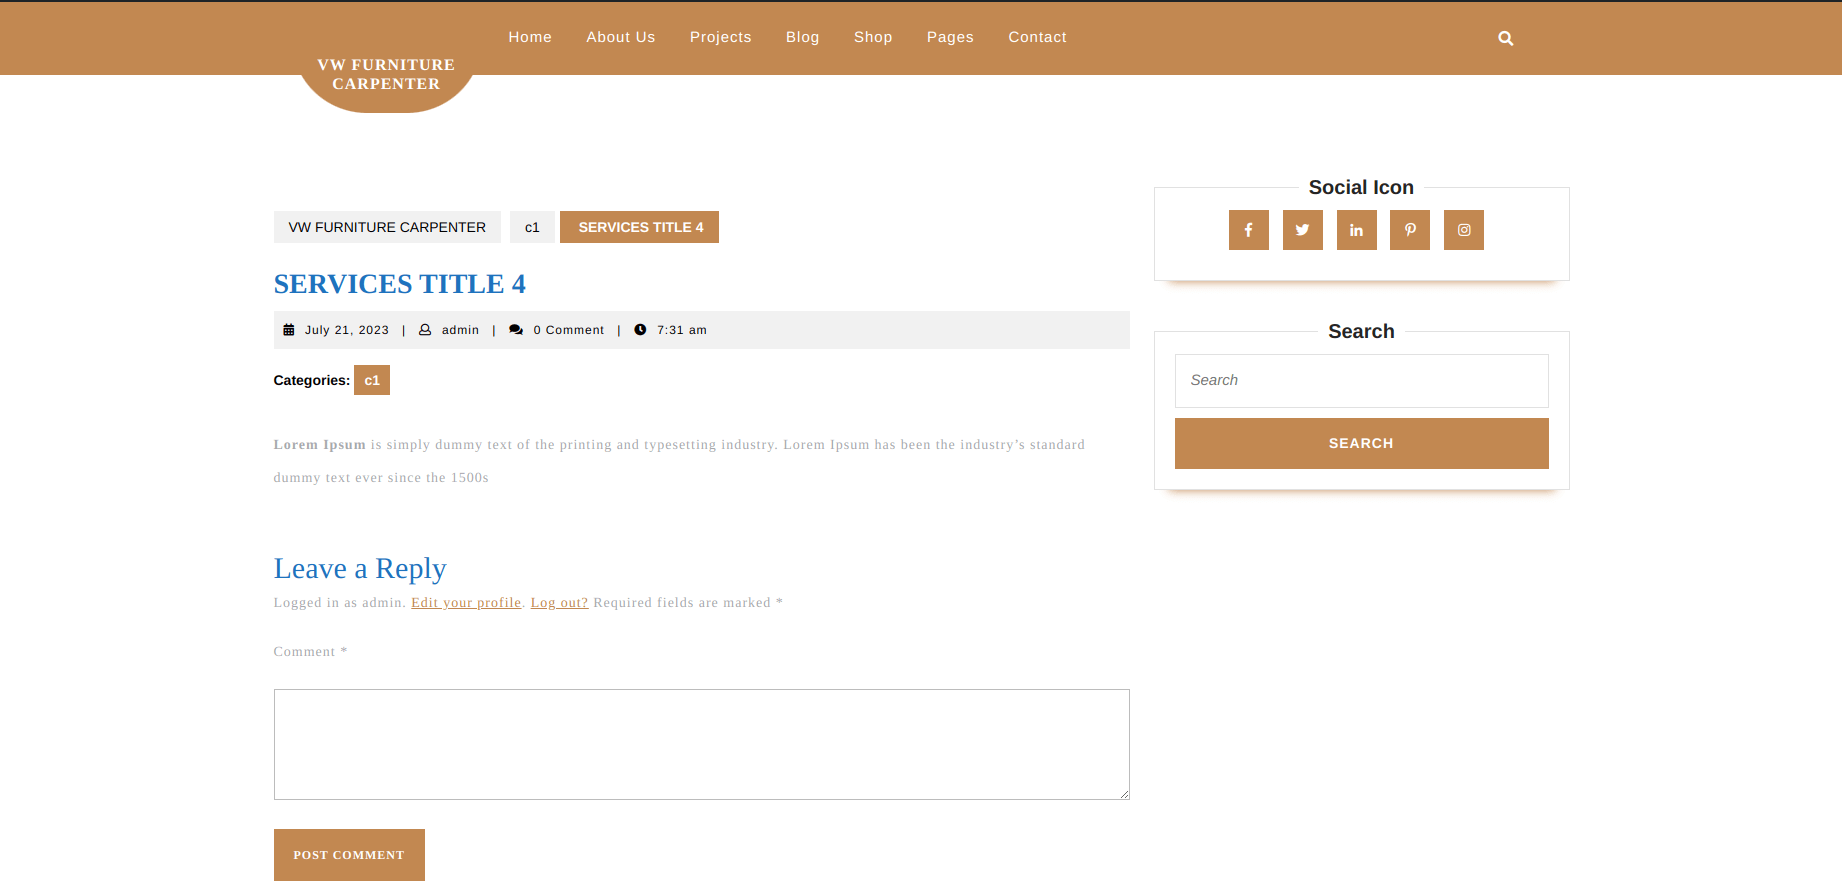Open the Home menu item
Screen dimensions: 1842x881
pos(530,37)
